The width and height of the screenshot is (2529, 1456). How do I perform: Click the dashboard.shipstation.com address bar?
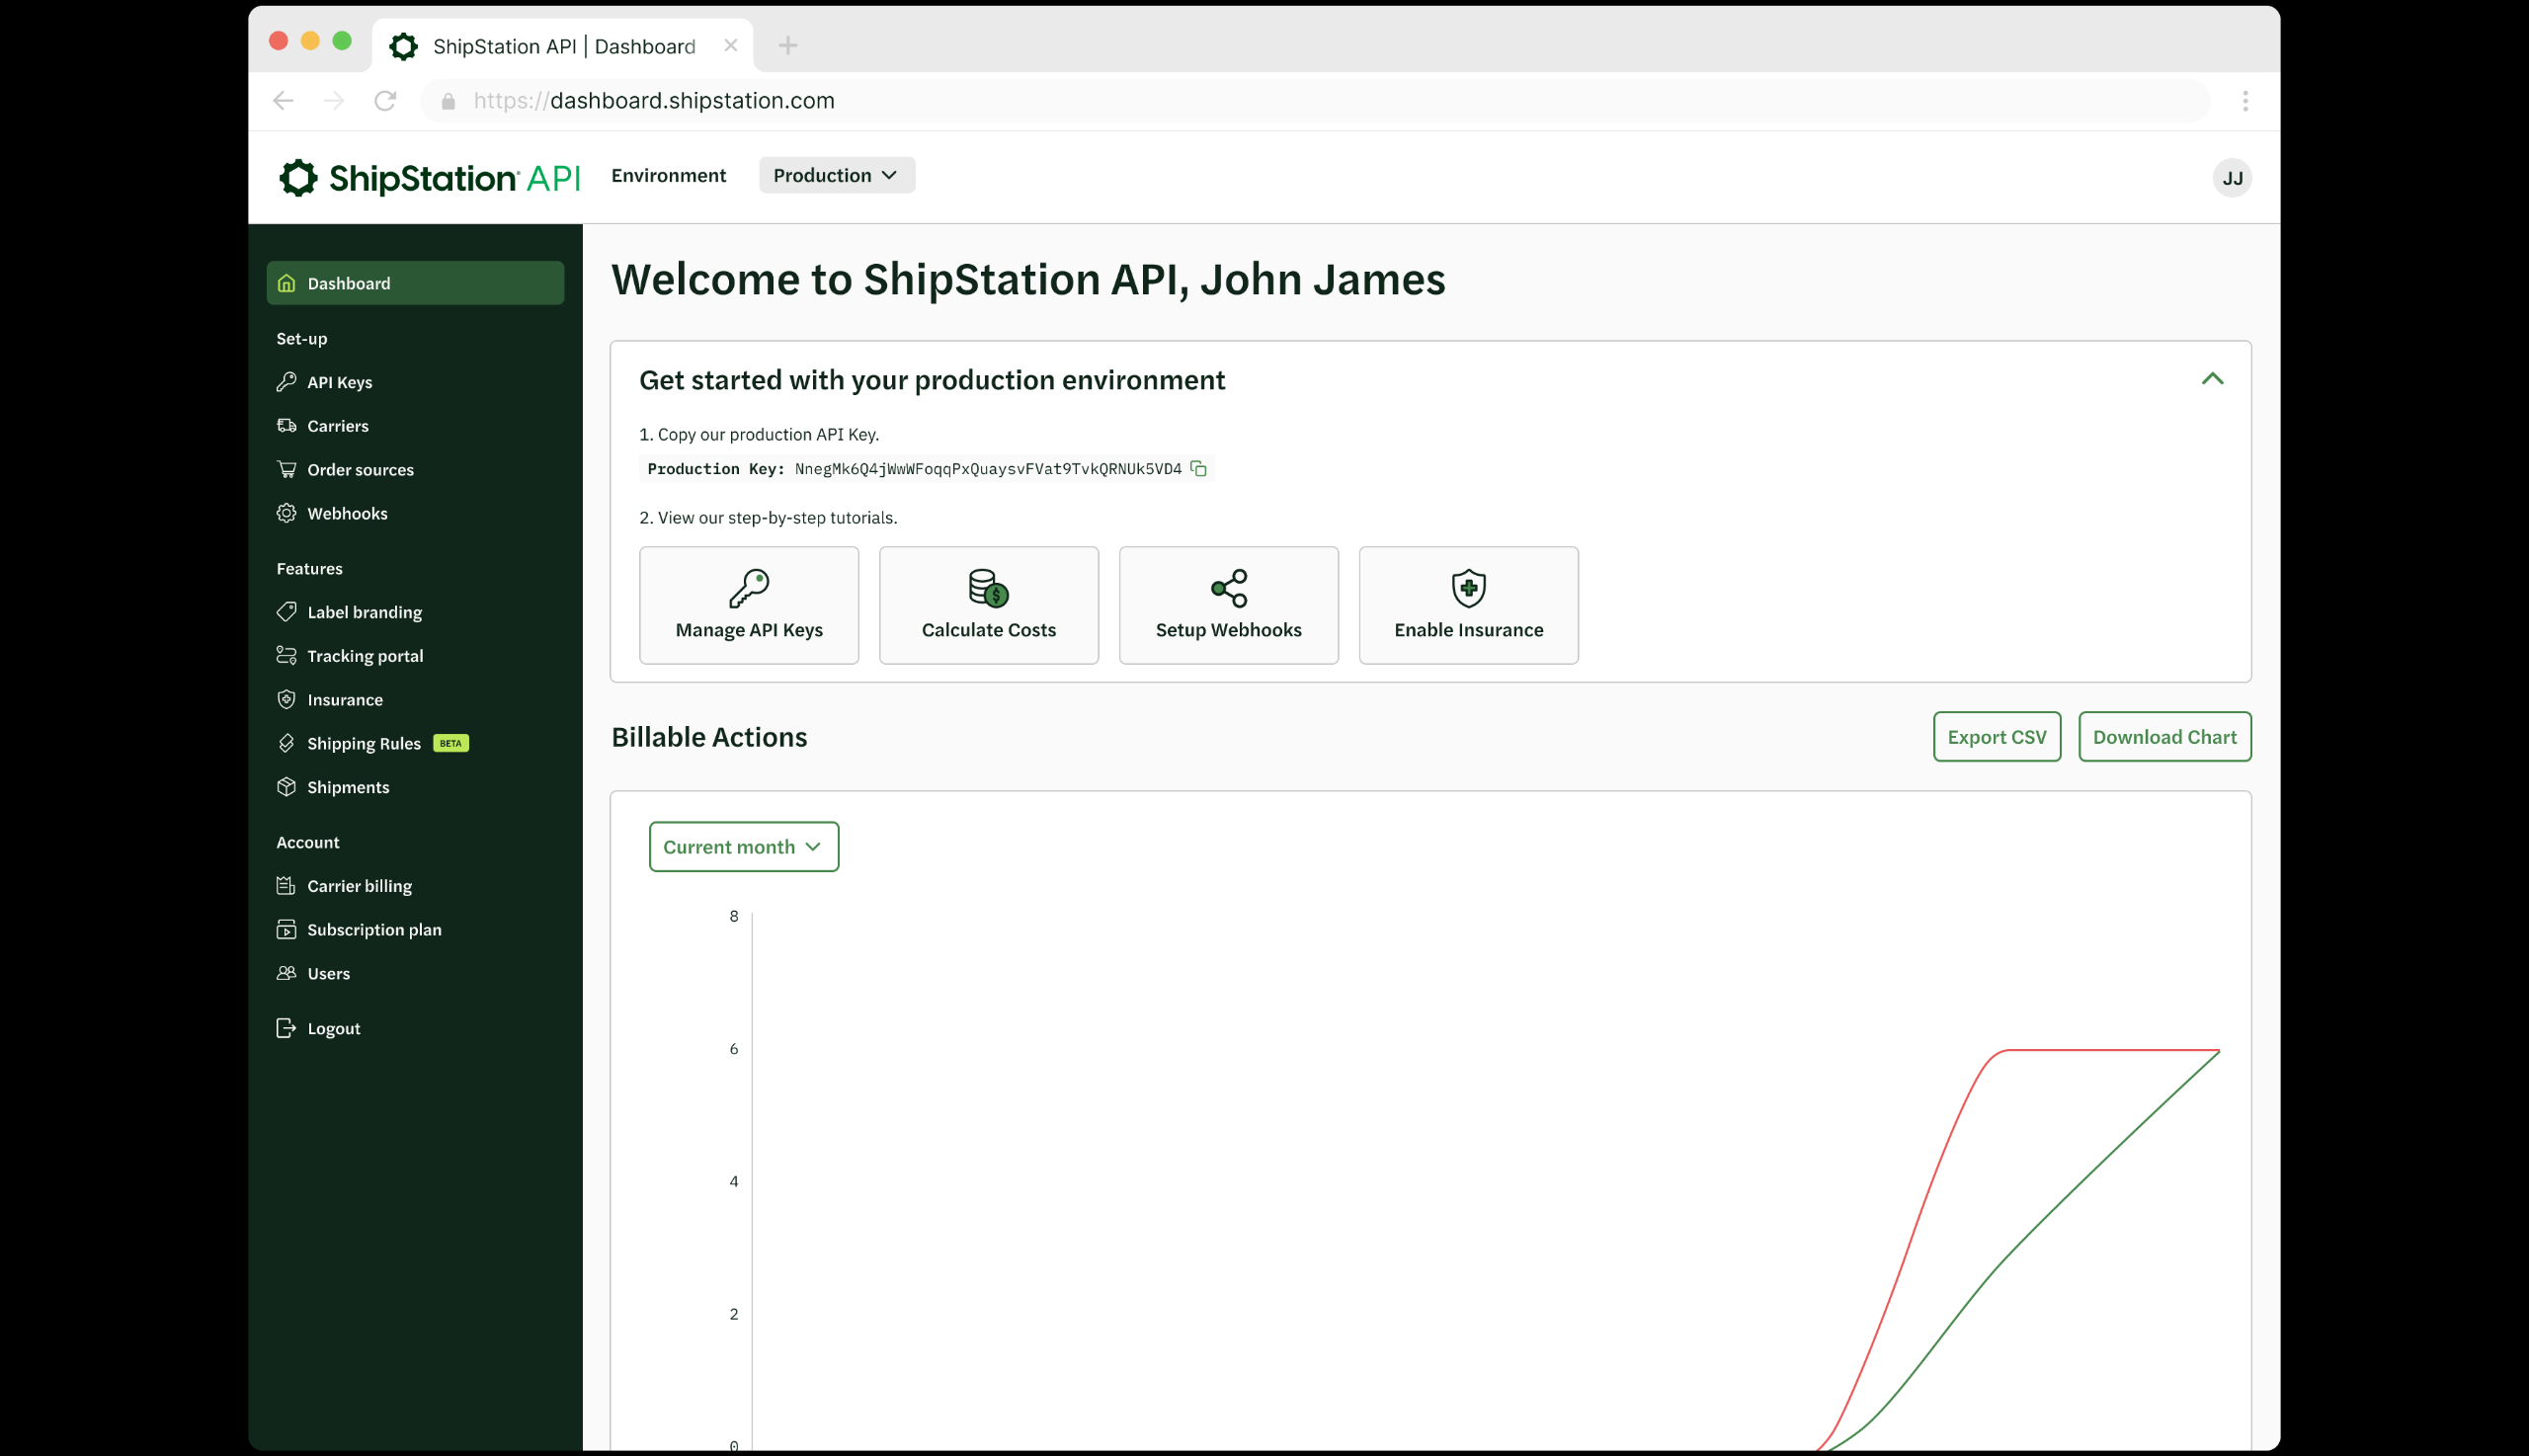pos(1315,101)
